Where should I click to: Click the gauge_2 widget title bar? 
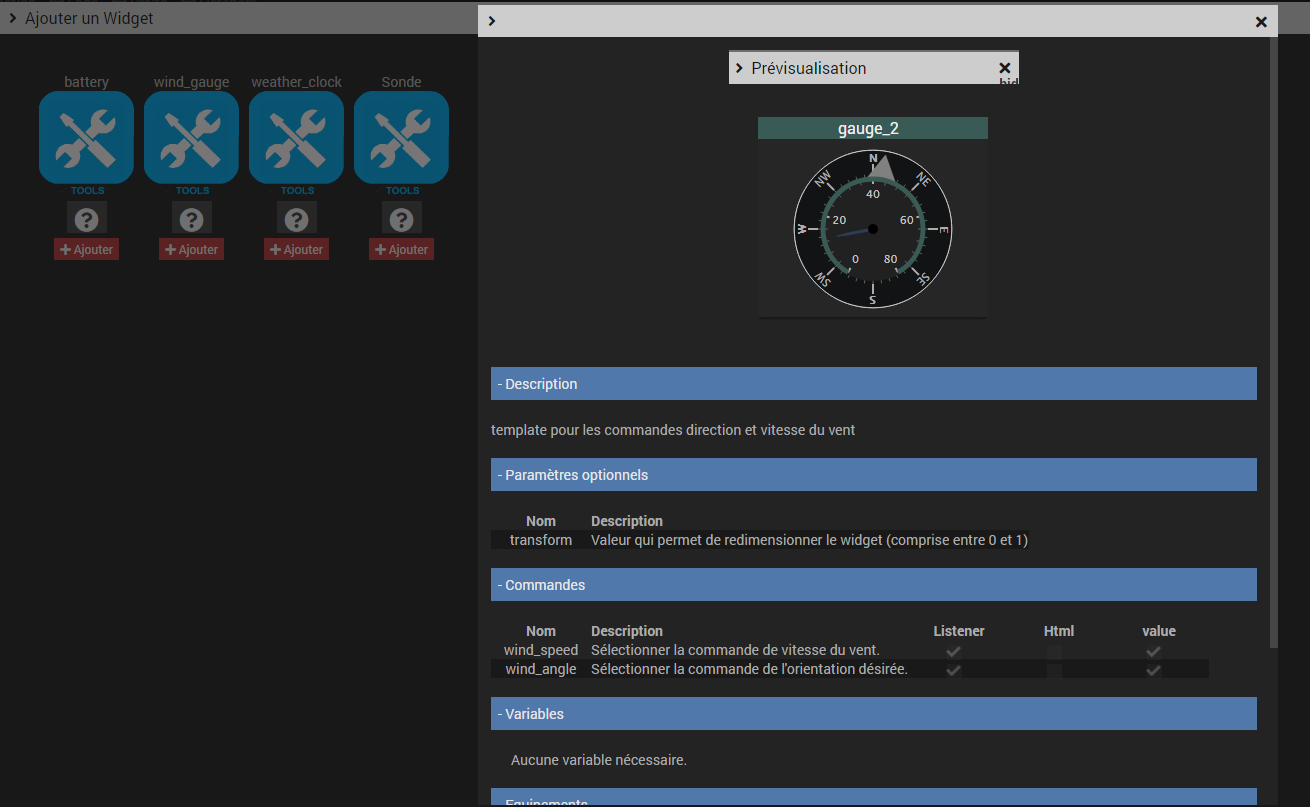tap(873, 128)
